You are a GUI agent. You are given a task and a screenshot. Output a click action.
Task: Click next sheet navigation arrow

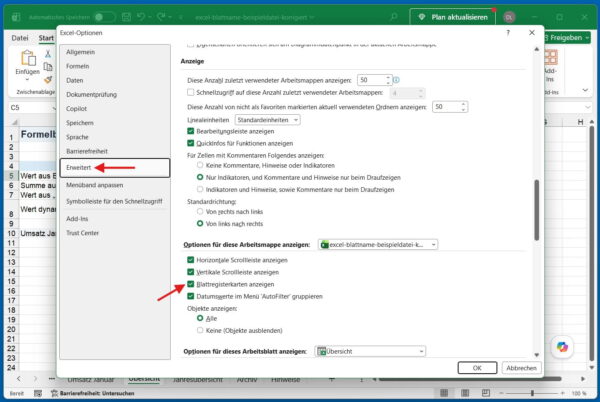click(x=35, y=379)
